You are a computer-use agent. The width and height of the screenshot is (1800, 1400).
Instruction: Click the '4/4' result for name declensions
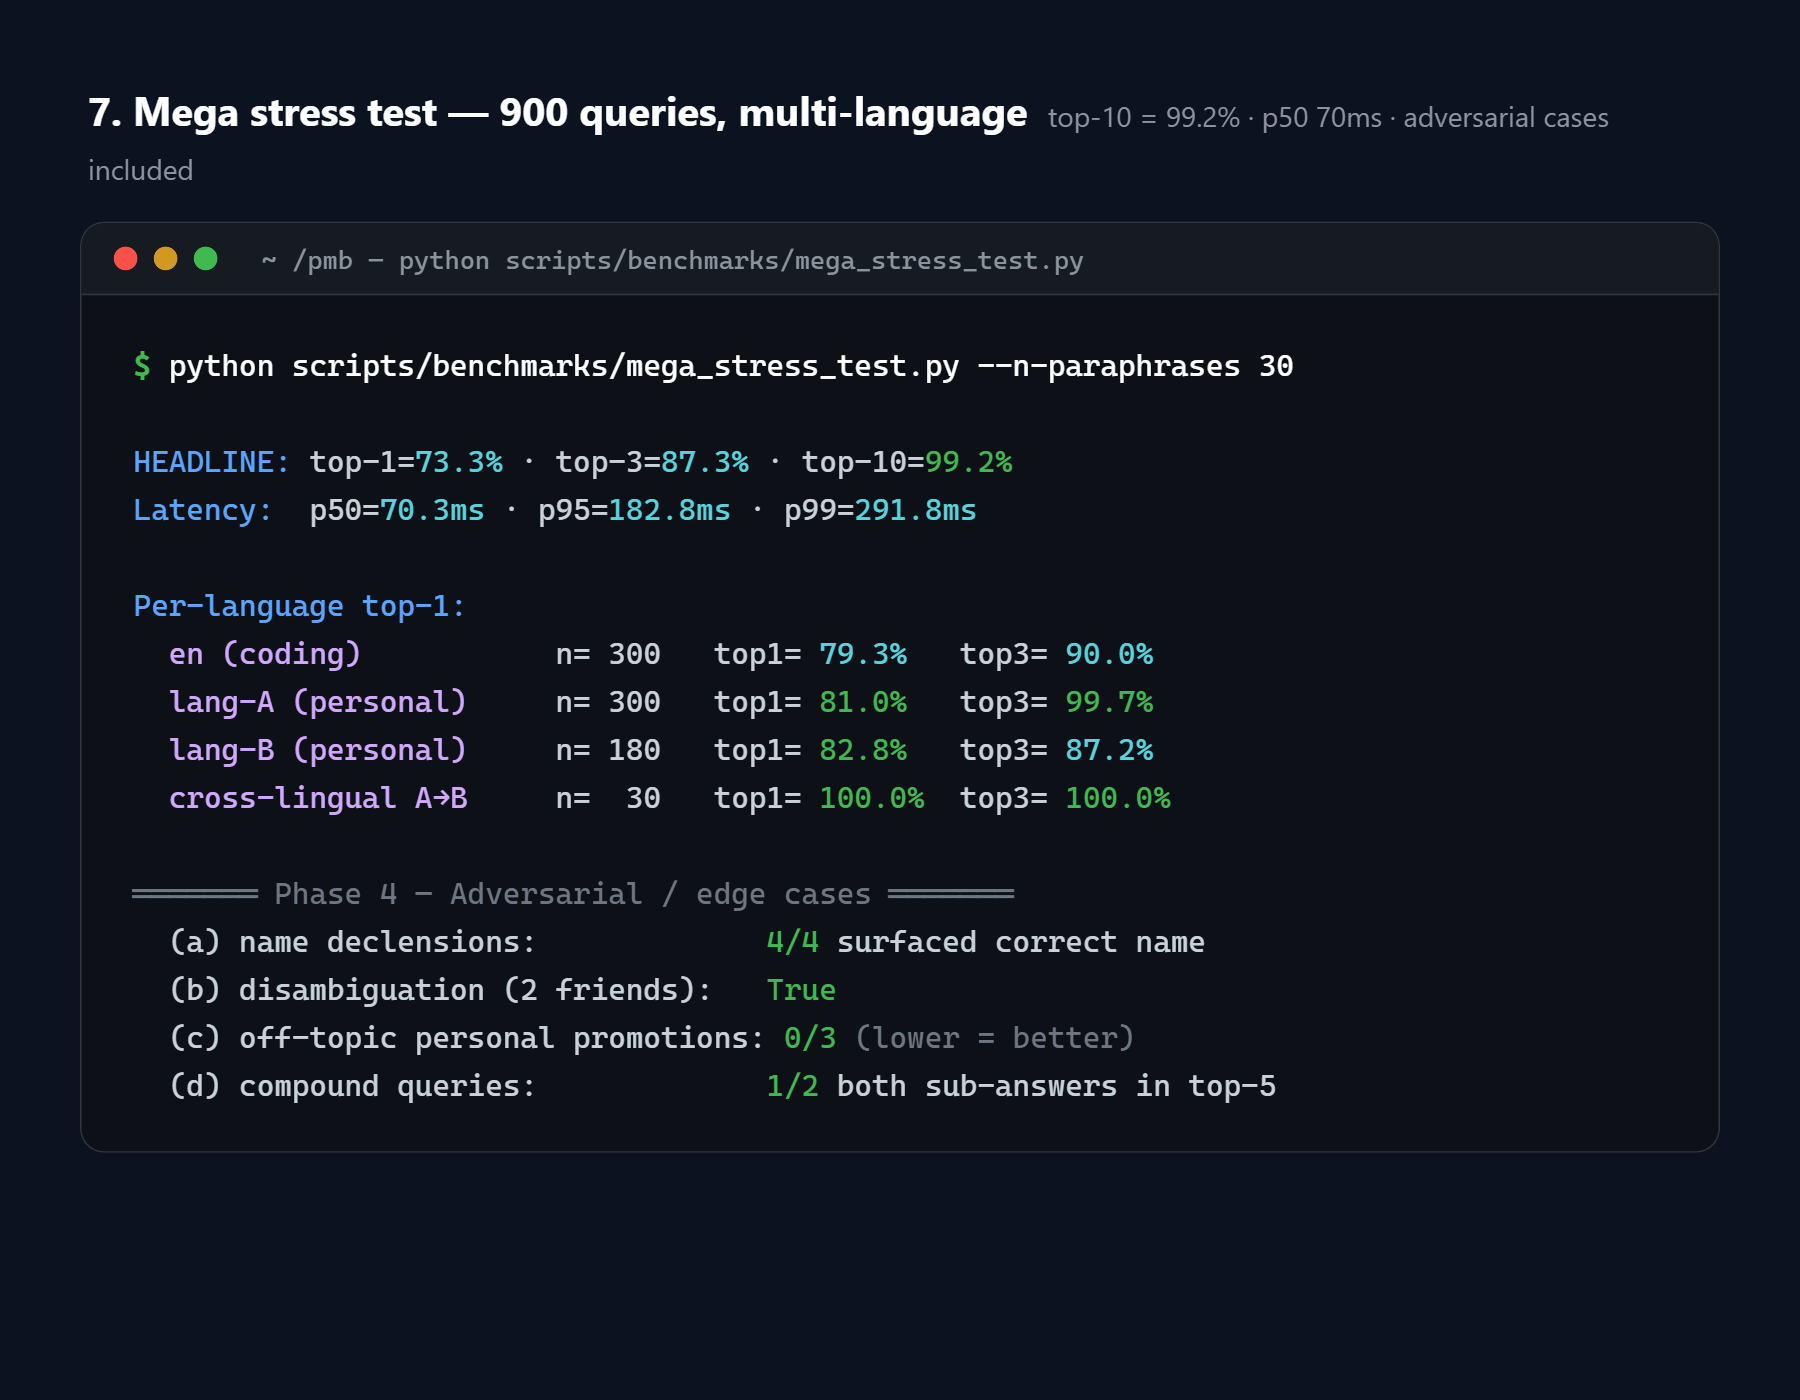click(793, 942)
